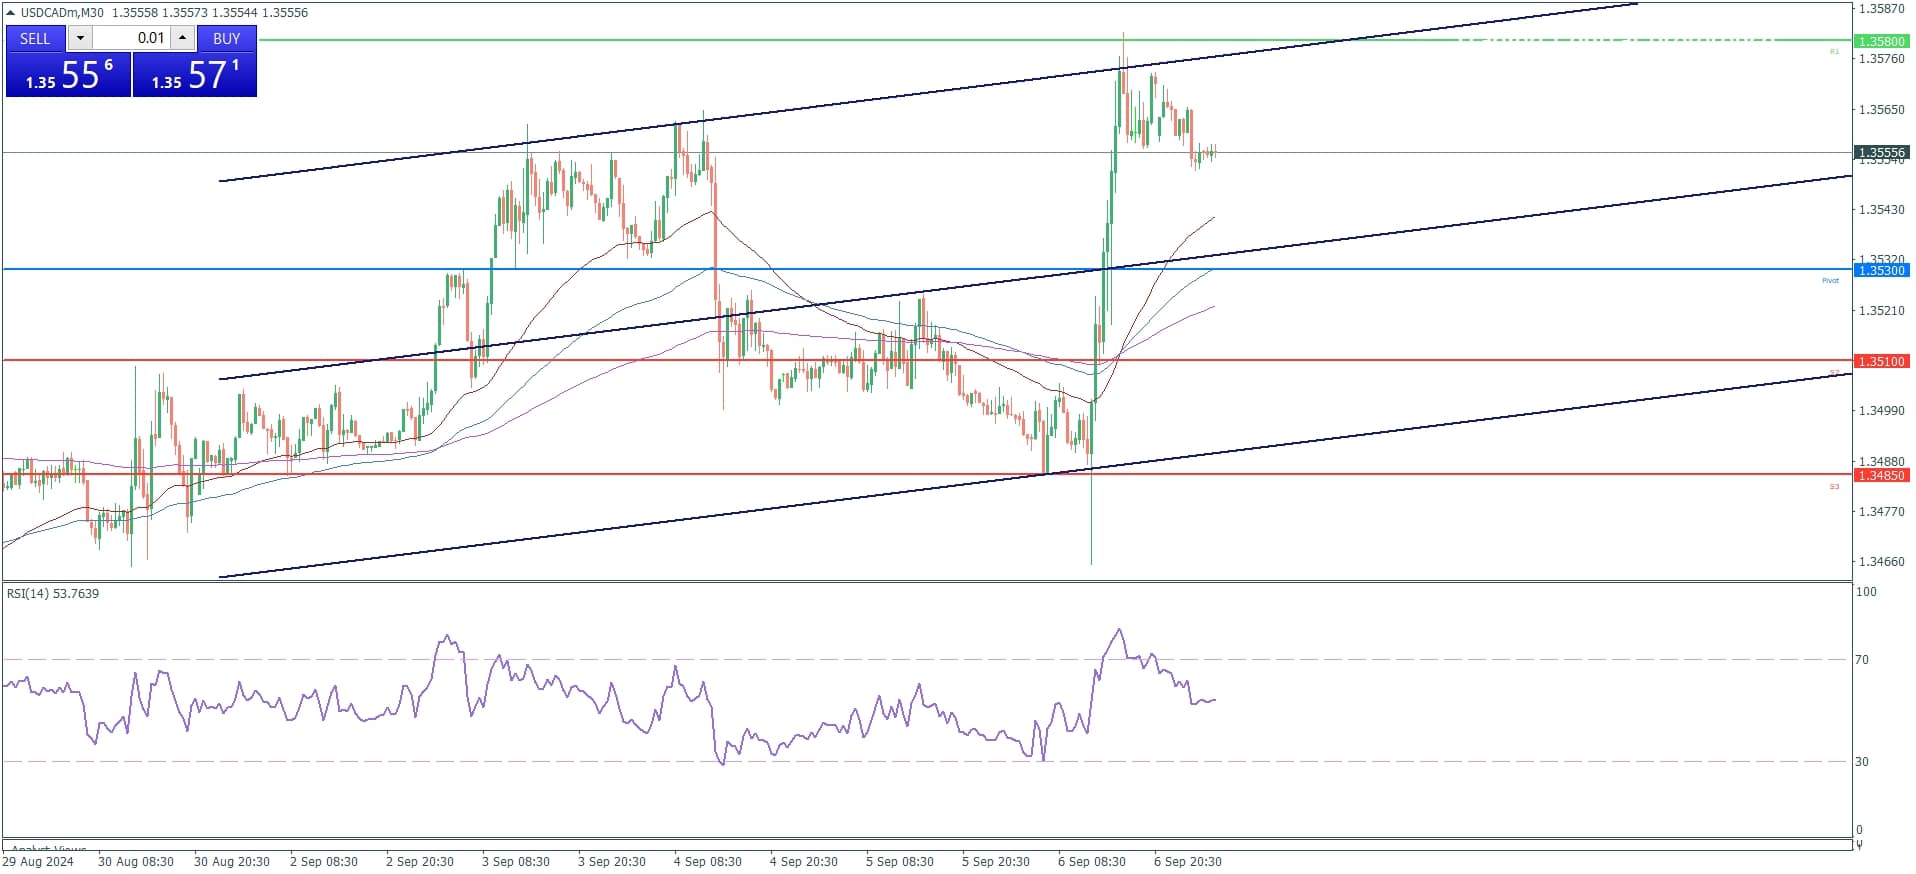Increase the lot volume with up arrow

pos(182,39)
